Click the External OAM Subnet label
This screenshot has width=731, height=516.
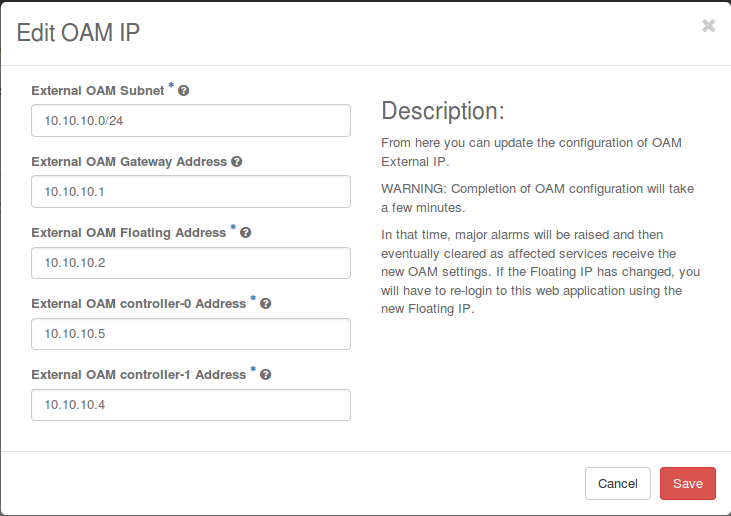(98, 91)
